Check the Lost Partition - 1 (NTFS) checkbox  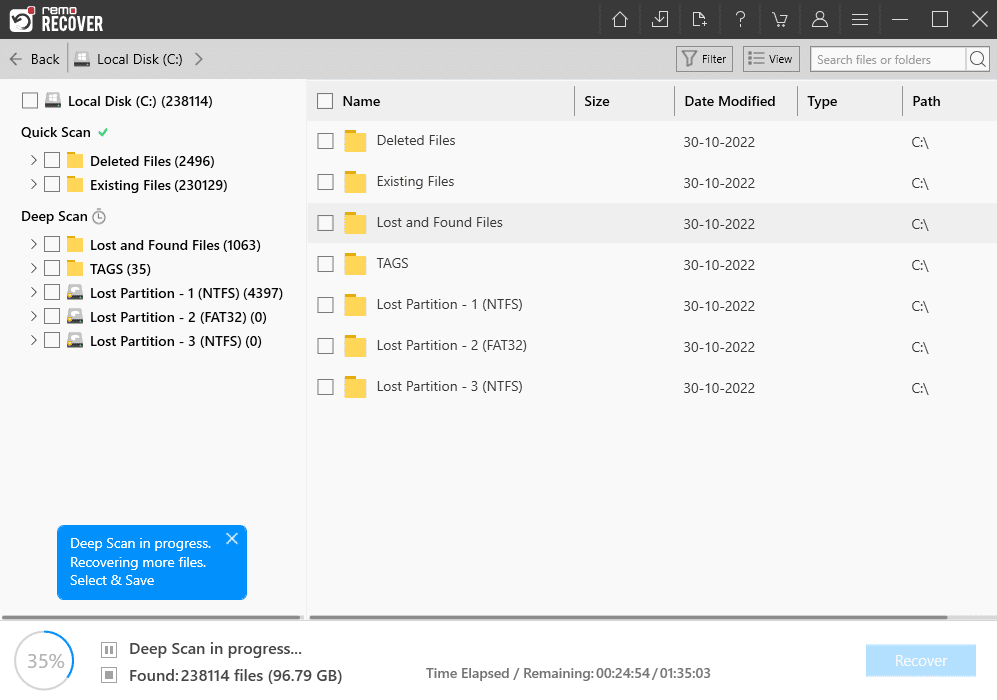[51, 292]
